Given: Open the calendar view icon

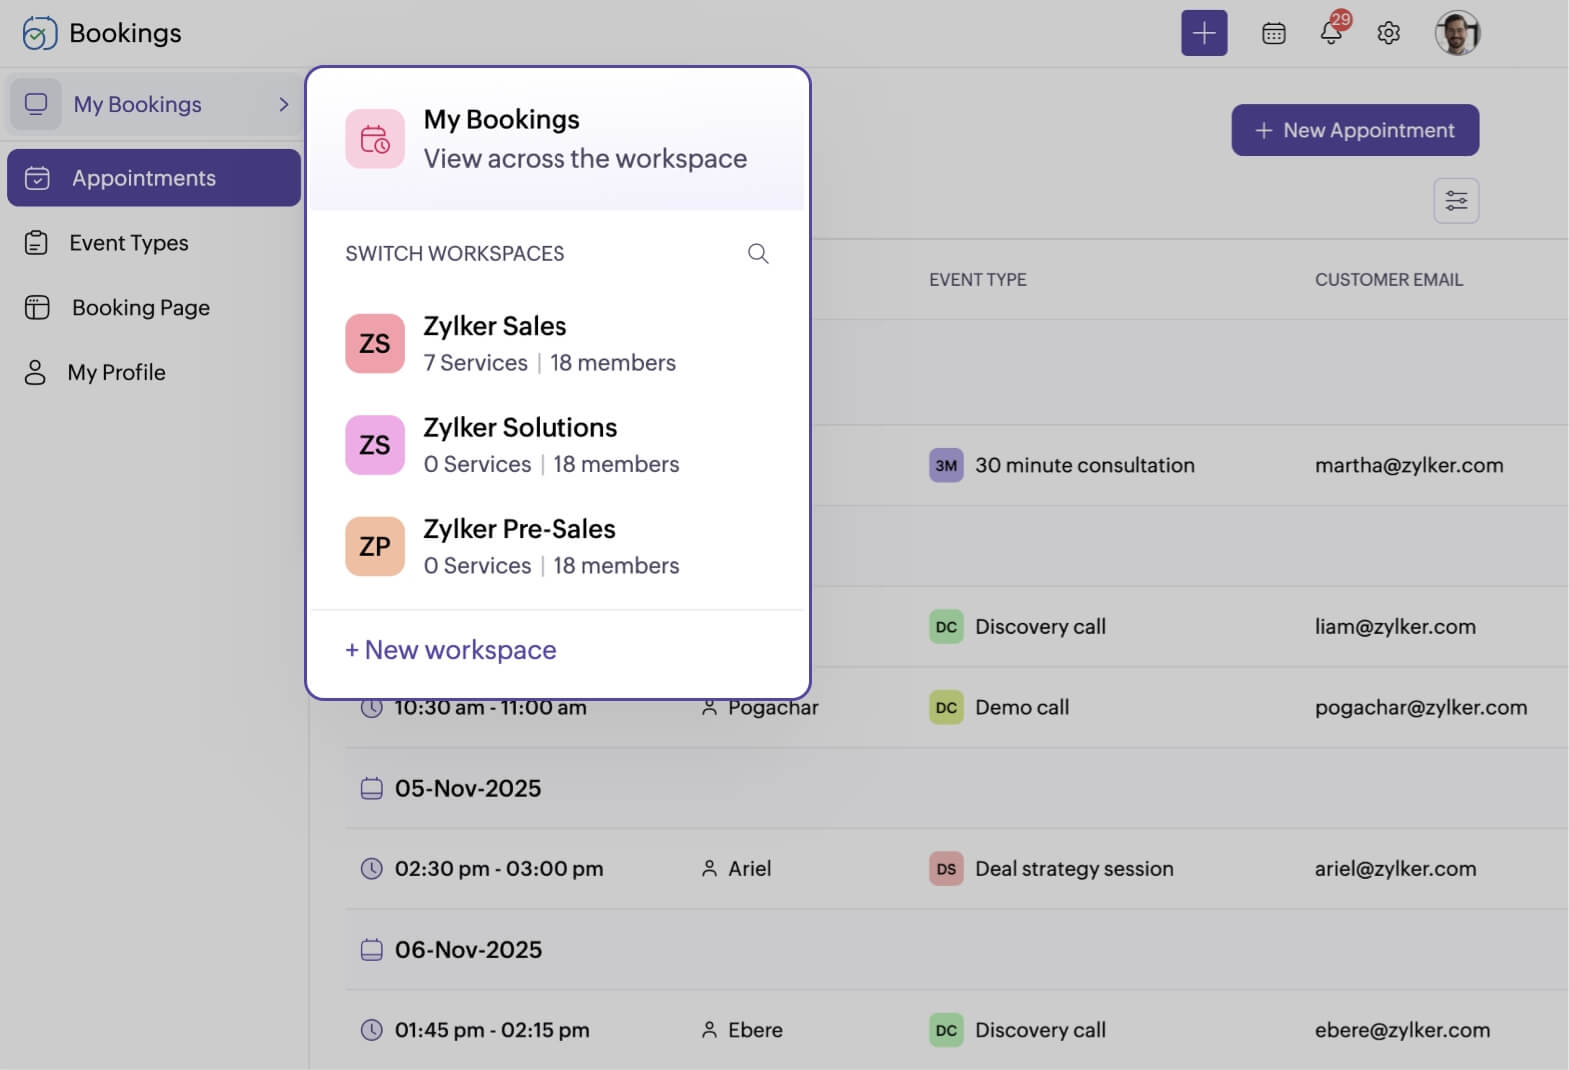Looking at the screenshot, I should 1273,33.
